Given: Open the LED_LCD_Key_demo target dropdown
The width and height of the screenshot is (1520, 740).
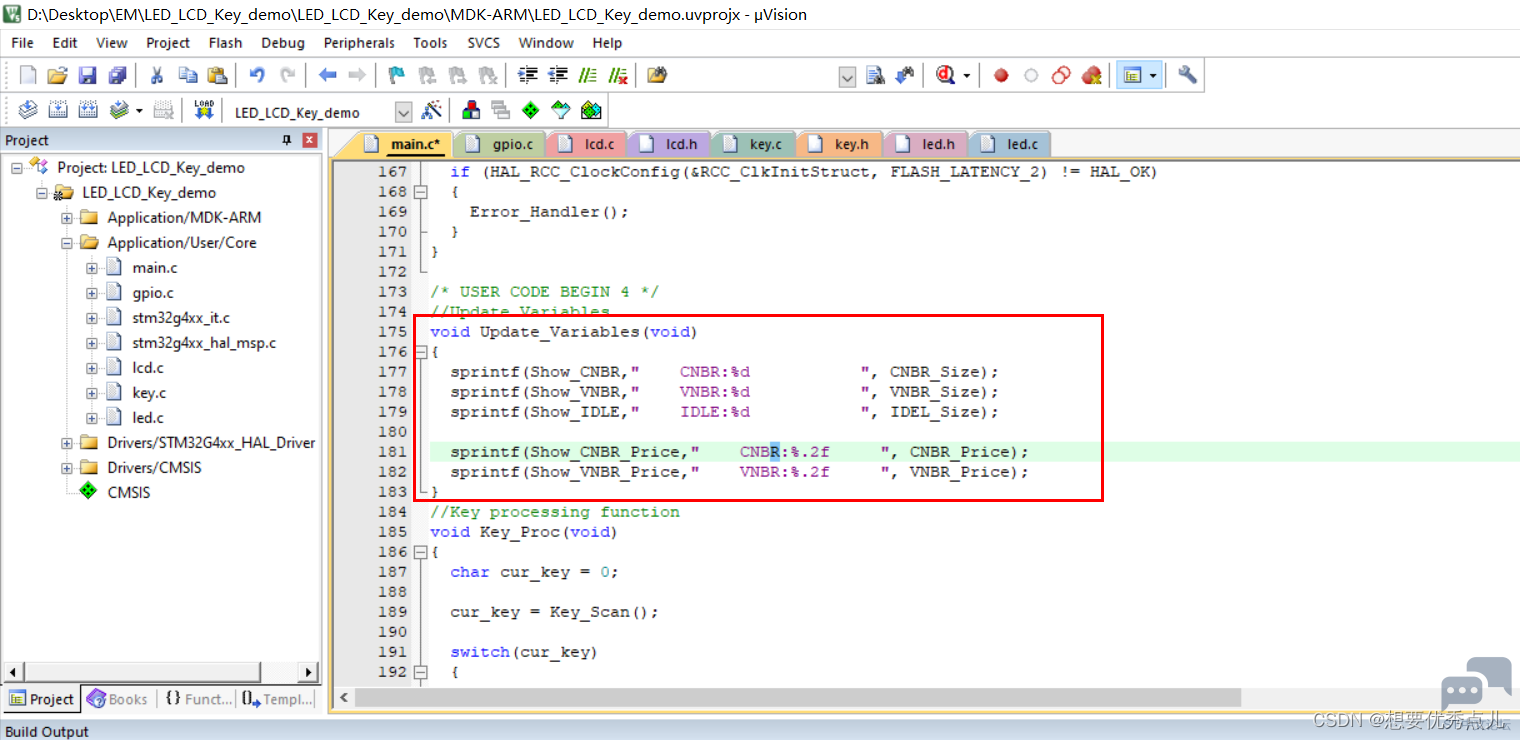Looking at the screenshot, I should click(403, 112).
